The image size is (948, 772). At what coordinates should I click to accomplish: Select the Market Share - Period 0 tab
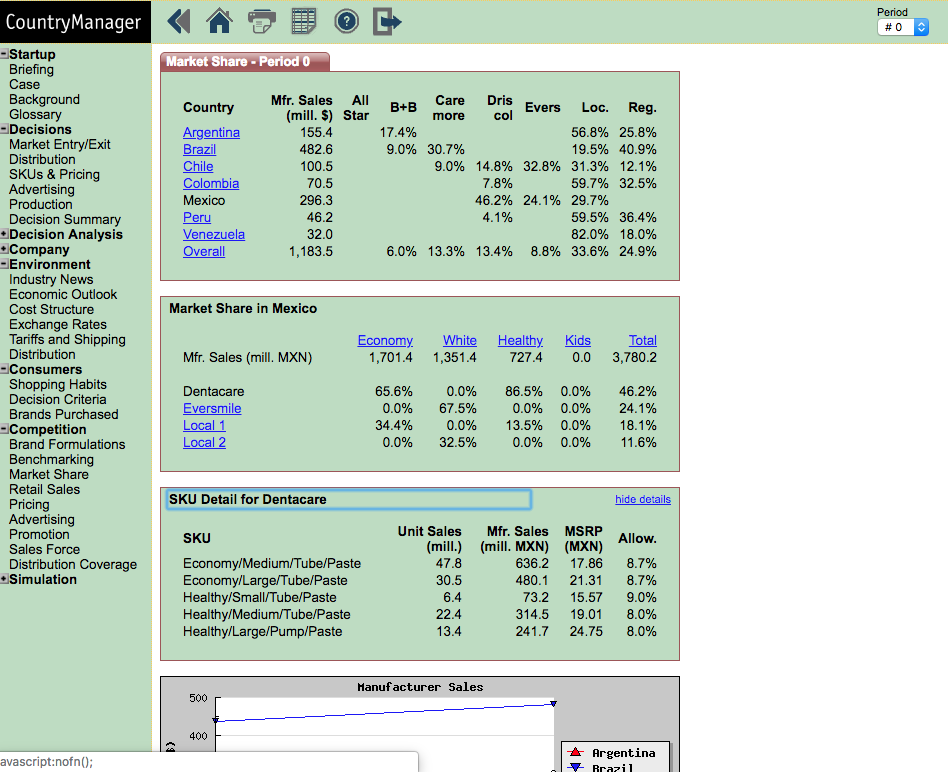coord(245,62)
